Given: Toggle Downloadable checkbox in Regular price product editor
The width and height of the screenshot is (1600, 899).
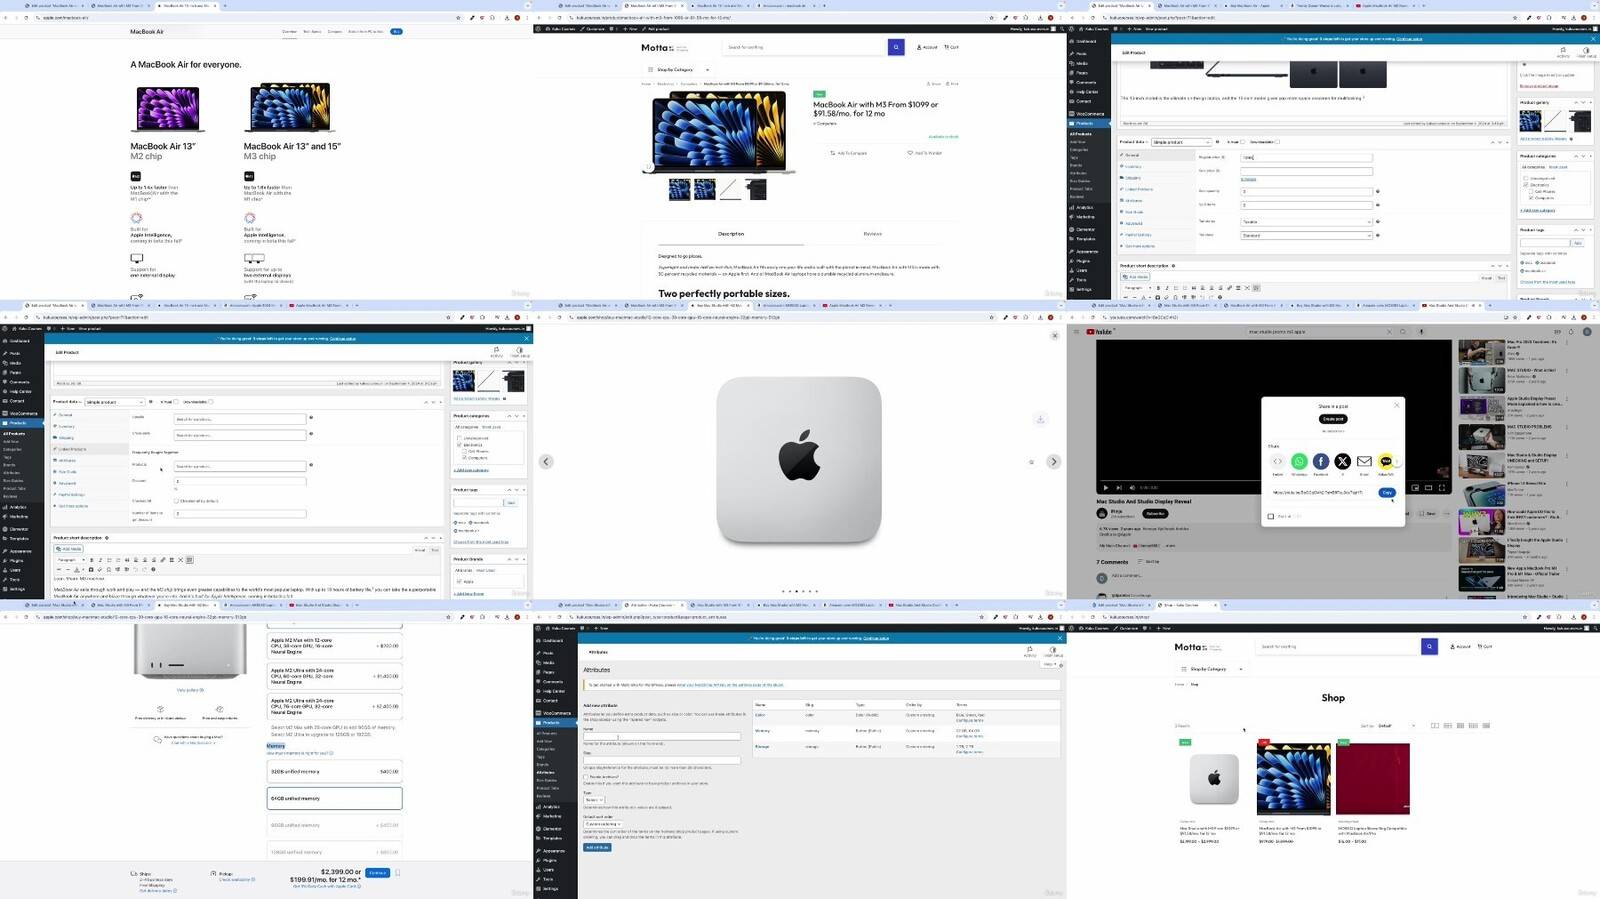Looking at the screenshot, I should tap(1277, 142).
